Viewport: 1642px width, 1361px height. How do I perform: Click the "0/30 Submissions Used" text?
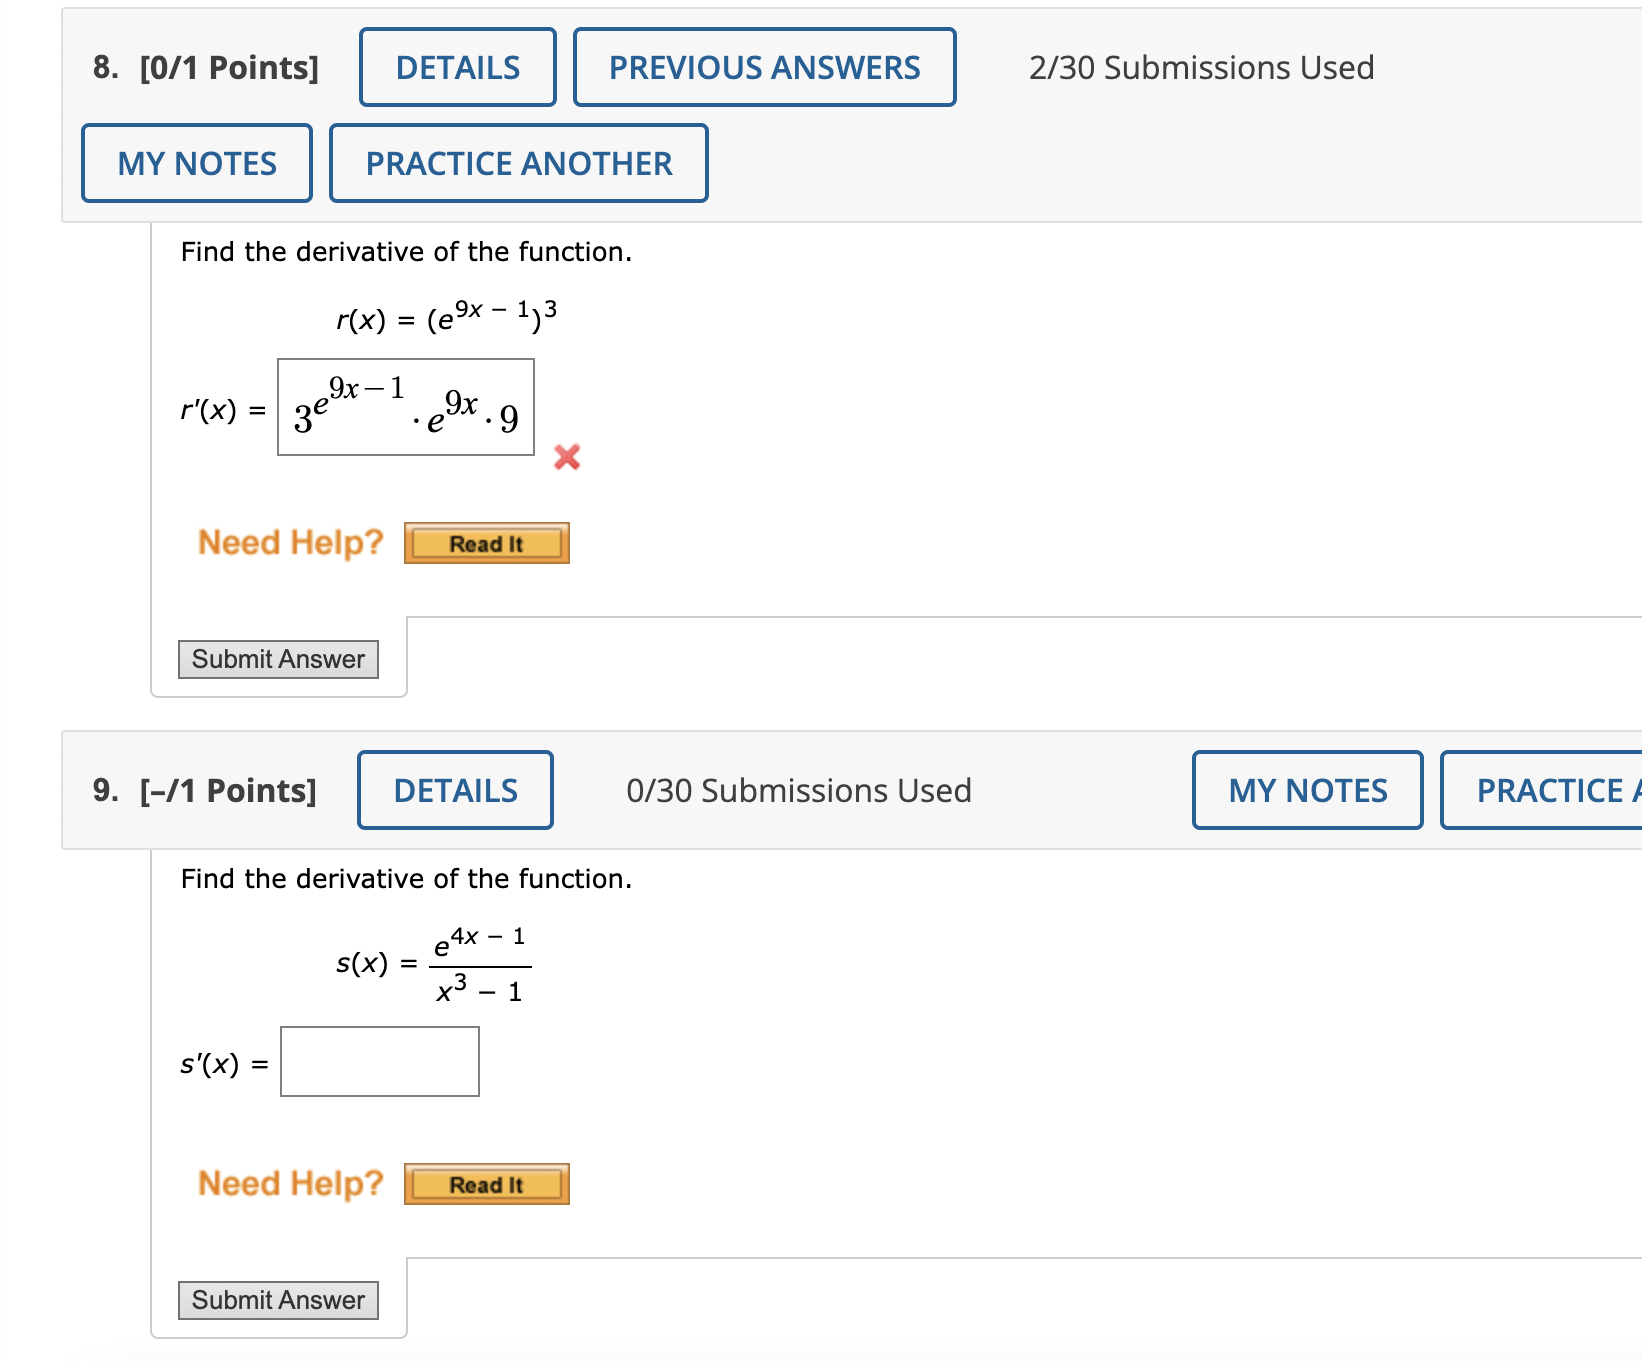[x=798, y=790]
